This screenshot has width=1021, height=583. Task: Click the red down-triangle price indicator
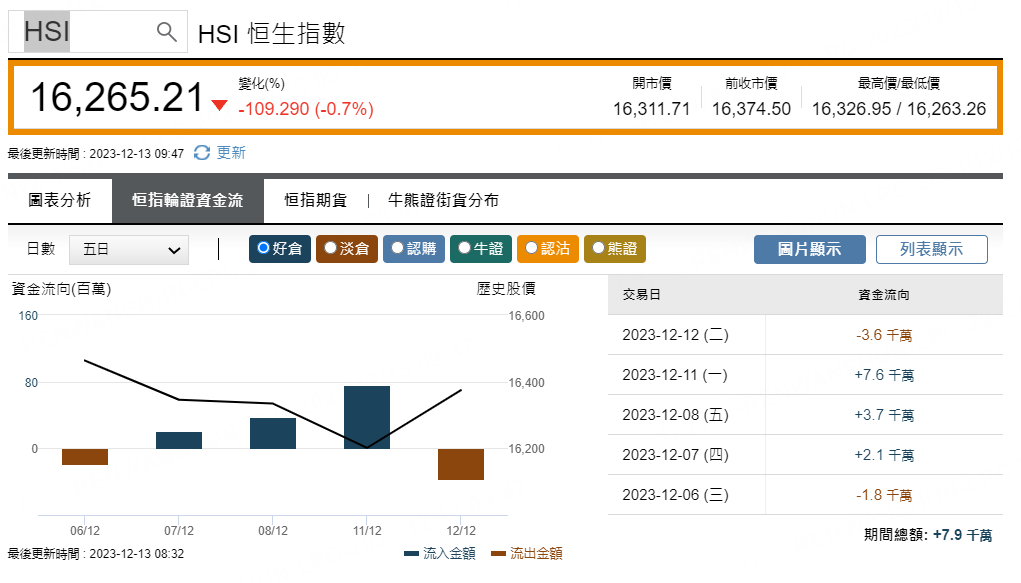click(219, 105)
